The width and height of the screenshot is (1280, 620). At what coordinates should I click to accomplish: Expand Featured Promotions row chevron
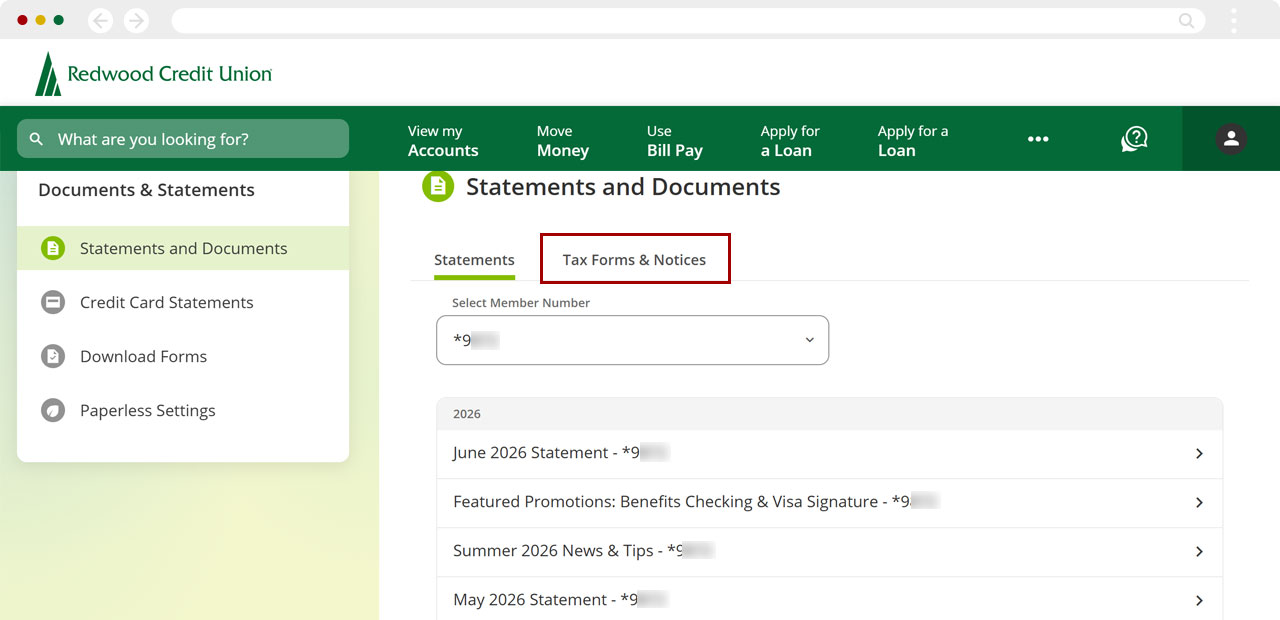point(1199,503)
